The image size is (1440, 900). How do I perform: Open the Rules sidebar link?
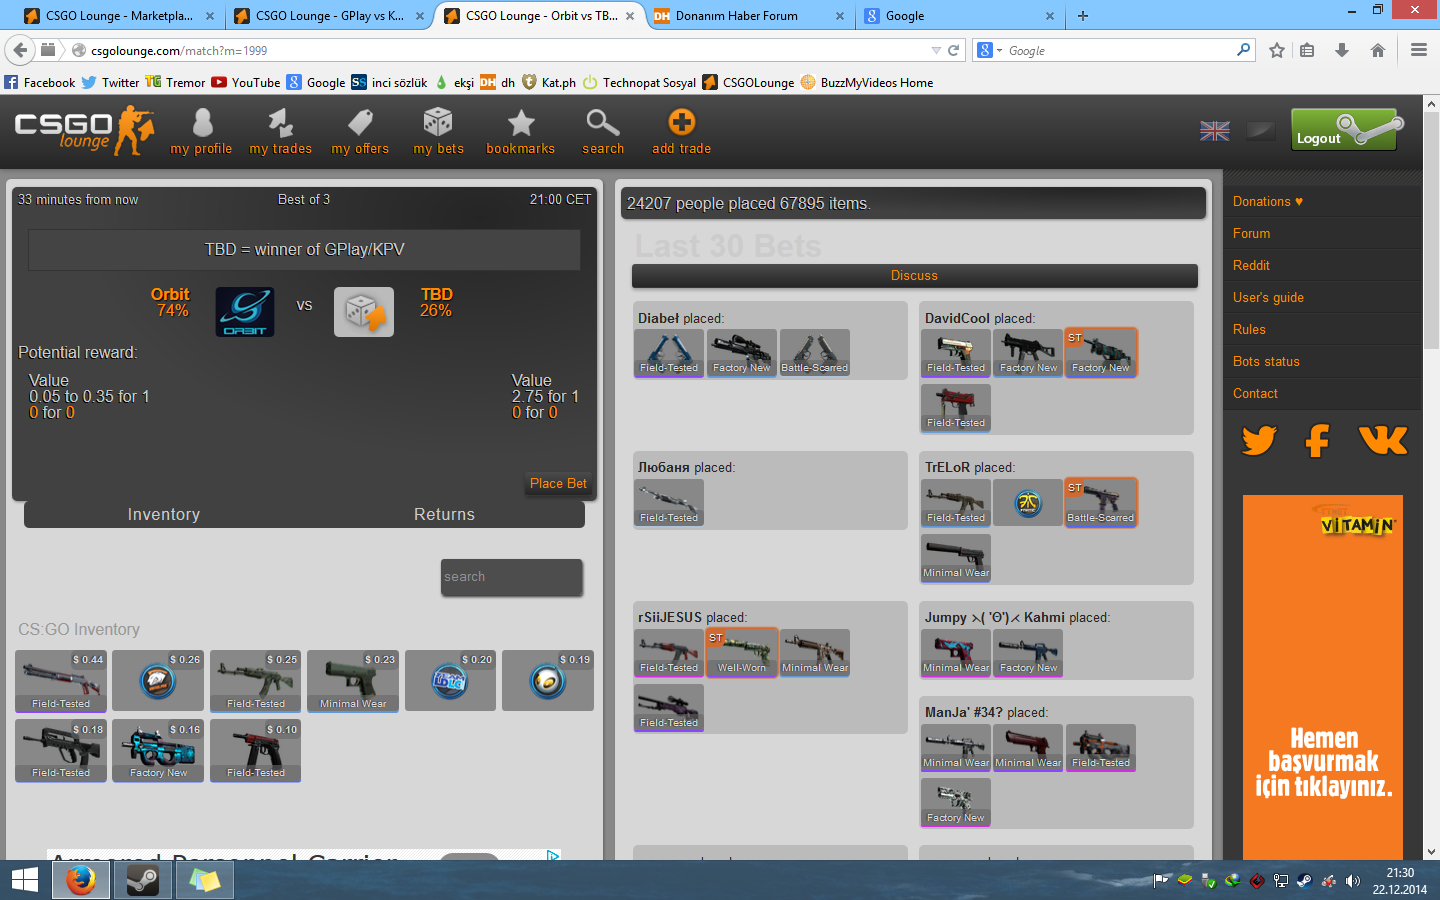click(x=1249, y=329)
